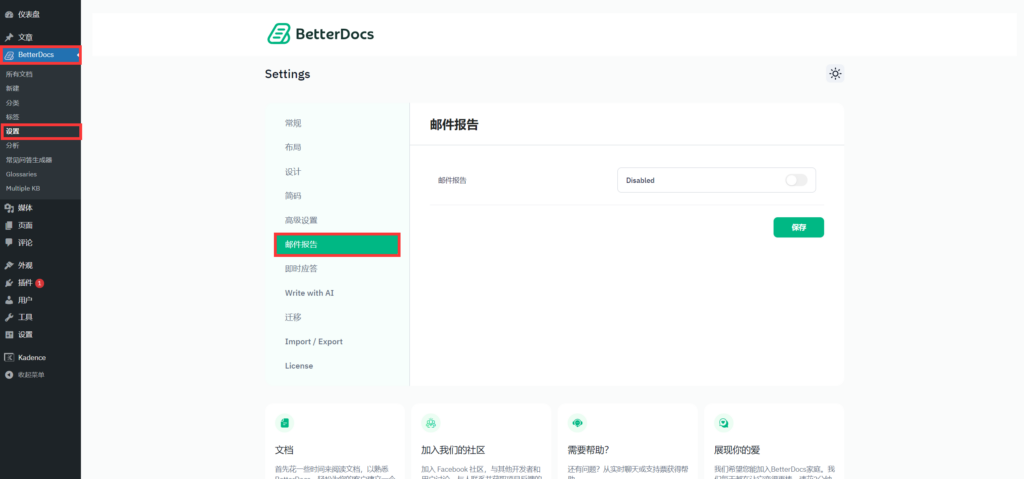Image resolution: width=1024 pixels, height=479 pixels.
Task: Click the settings icon beside sidebar 设置
Action: pyautogui.click(x=9, y=335)
